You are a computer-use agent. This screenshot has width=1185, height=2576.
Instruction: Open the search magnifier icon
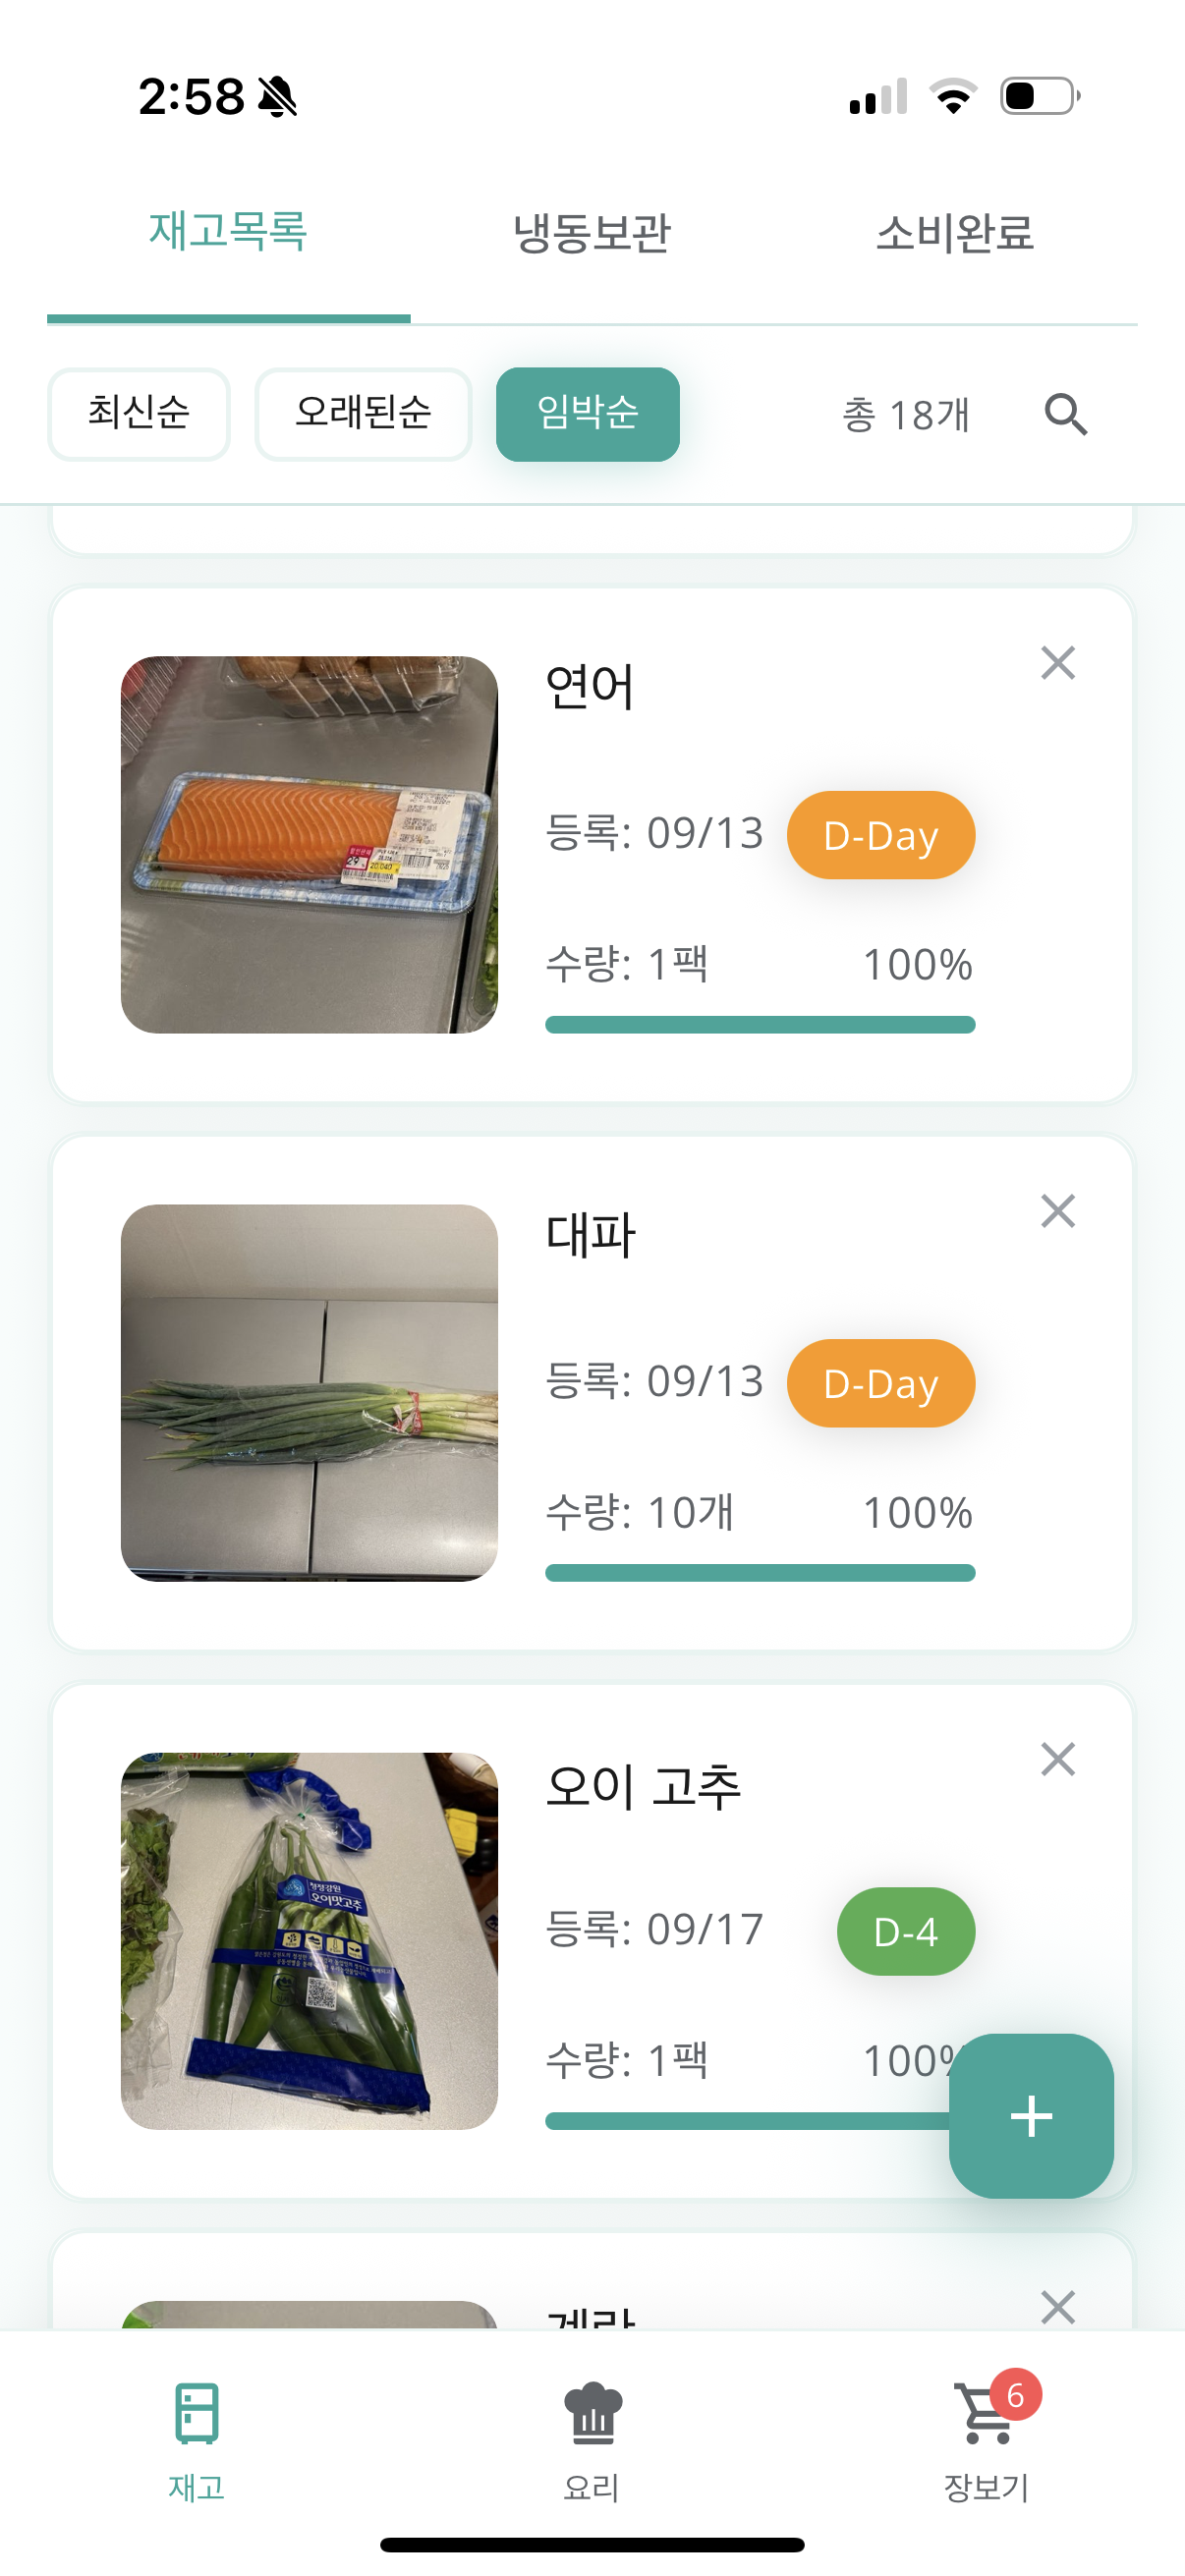click(1065, 414)
